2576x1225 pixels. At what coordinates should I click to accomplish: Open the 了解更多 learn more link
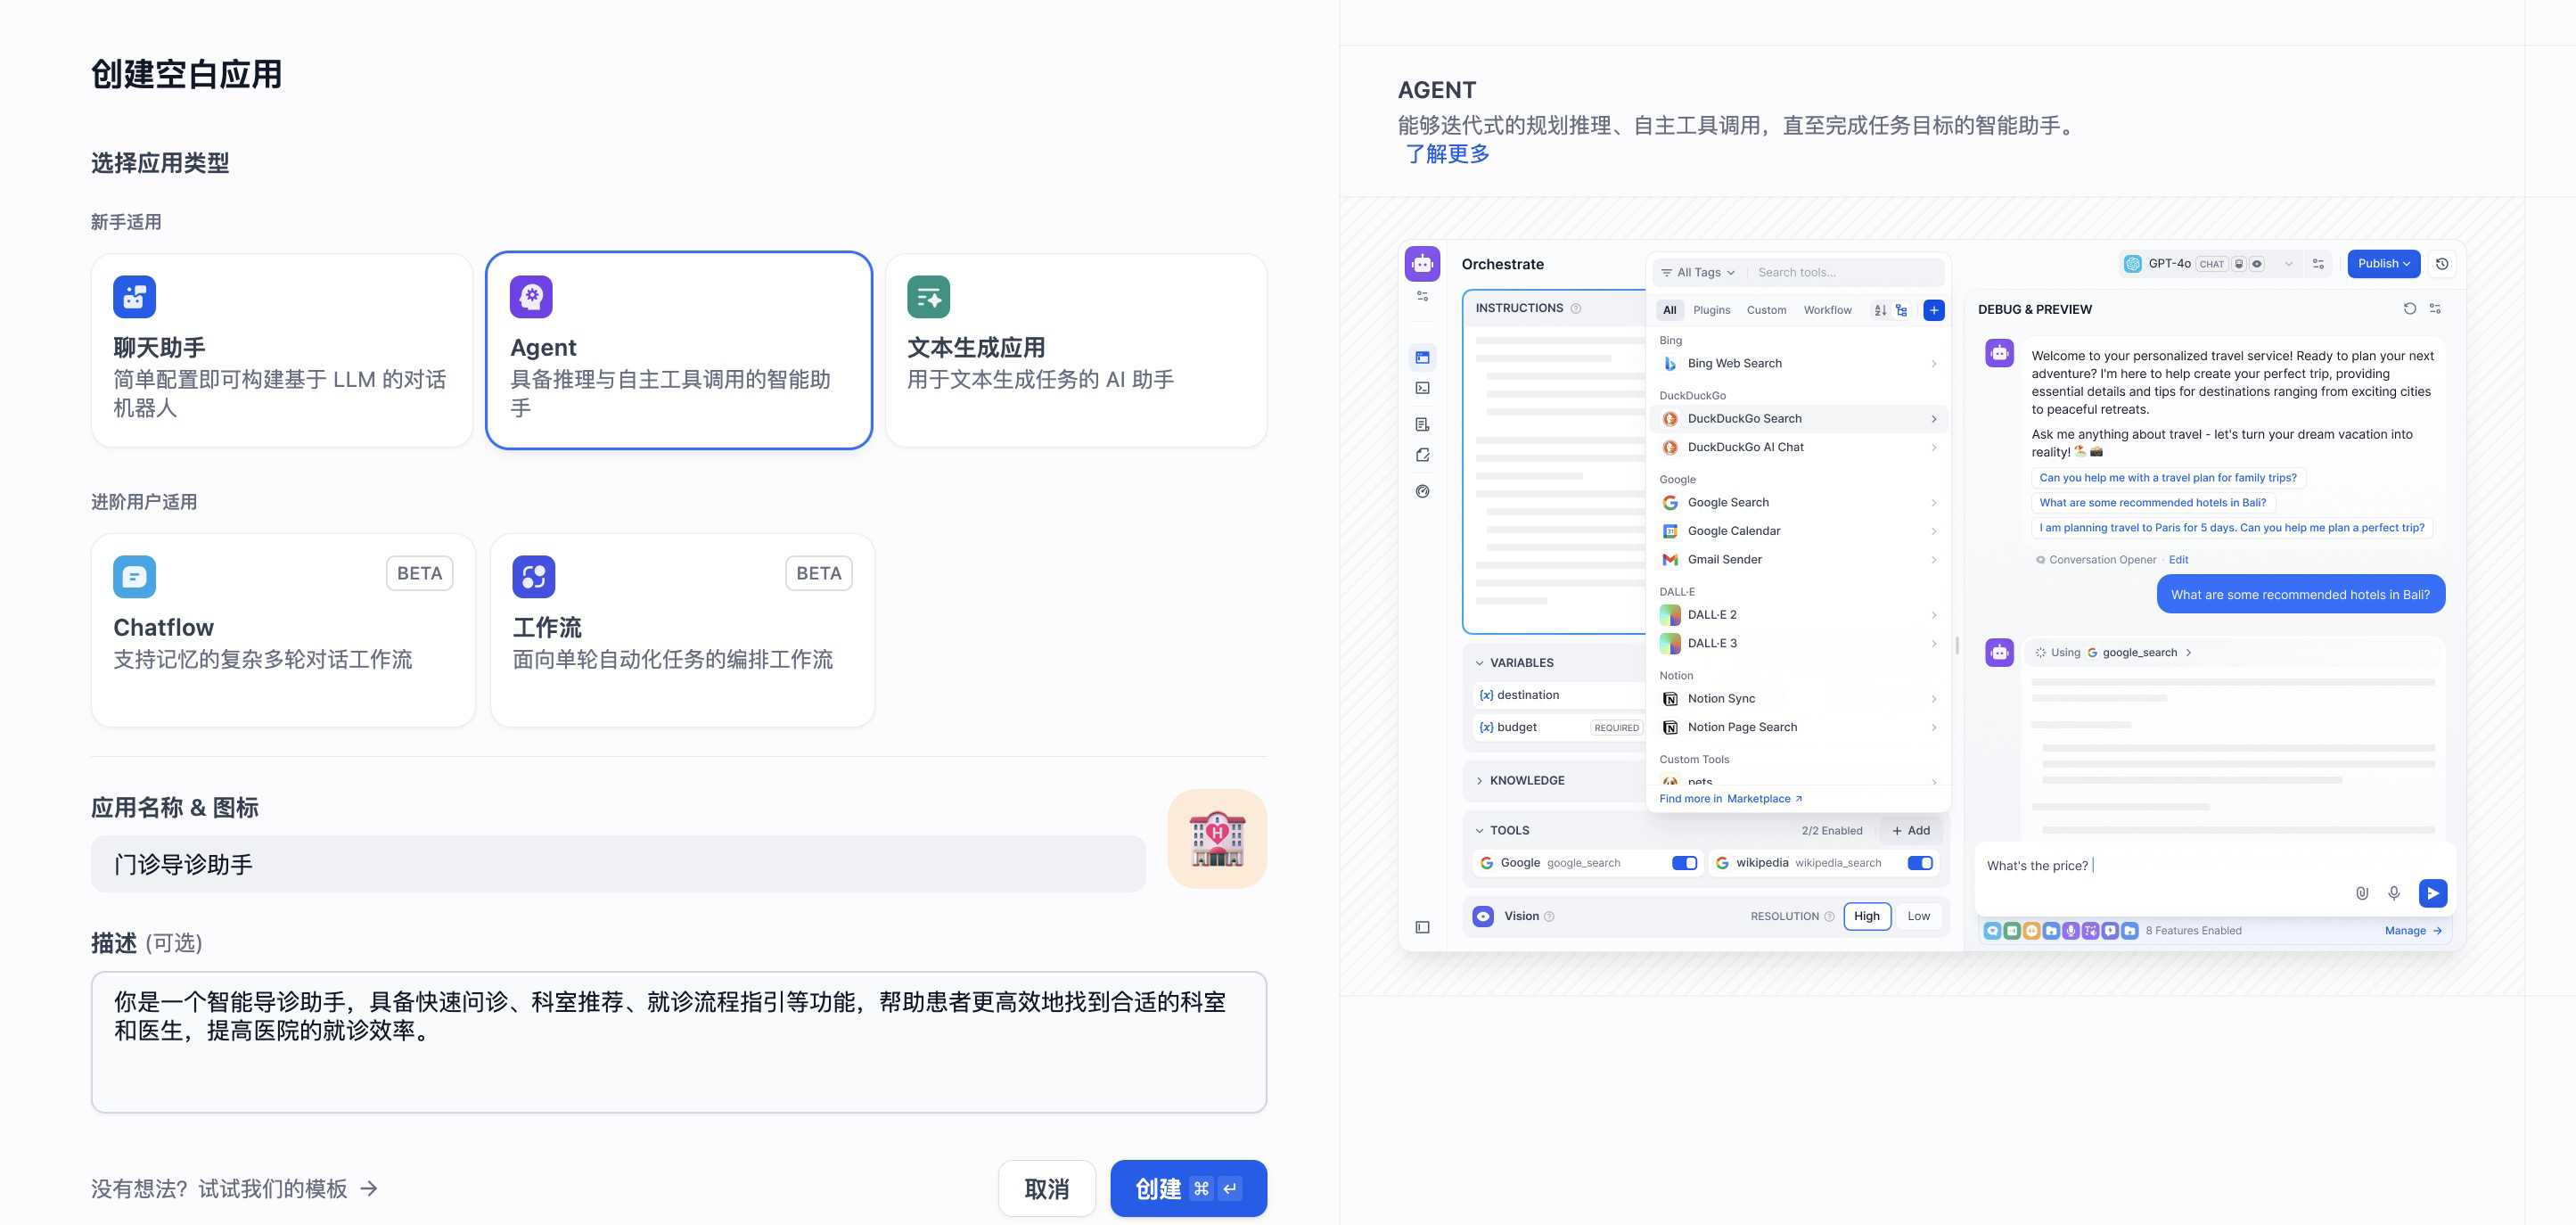[x=1447, y=154]
